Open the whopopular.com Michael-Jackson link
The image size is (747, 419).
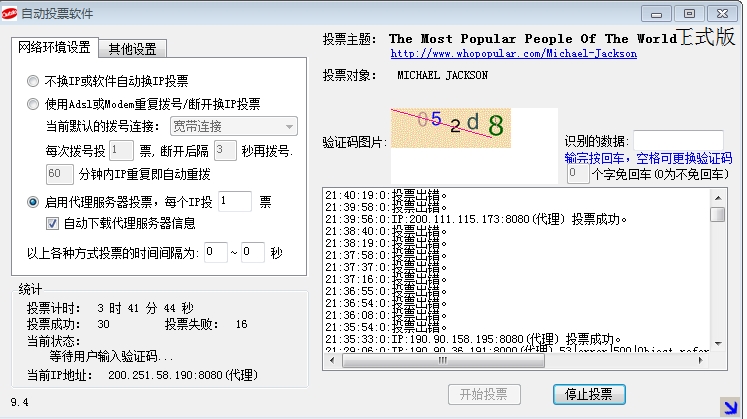tap(514, 53)
